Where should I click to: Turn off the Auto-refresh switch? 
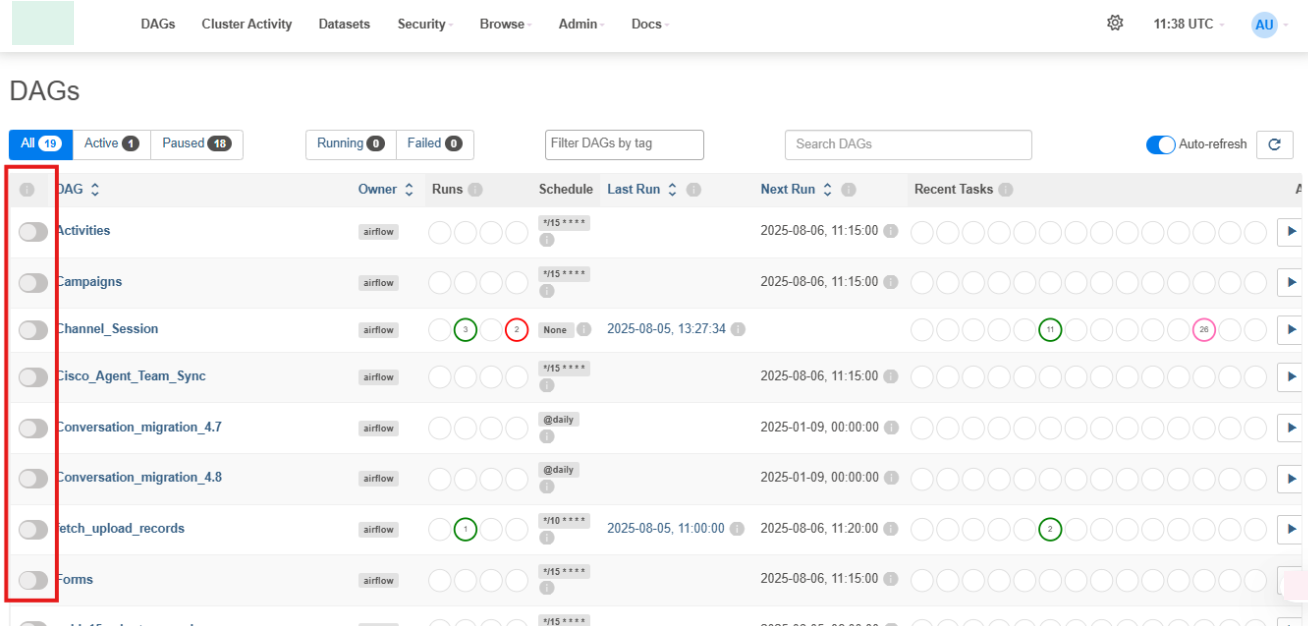tap(1160, 145)
